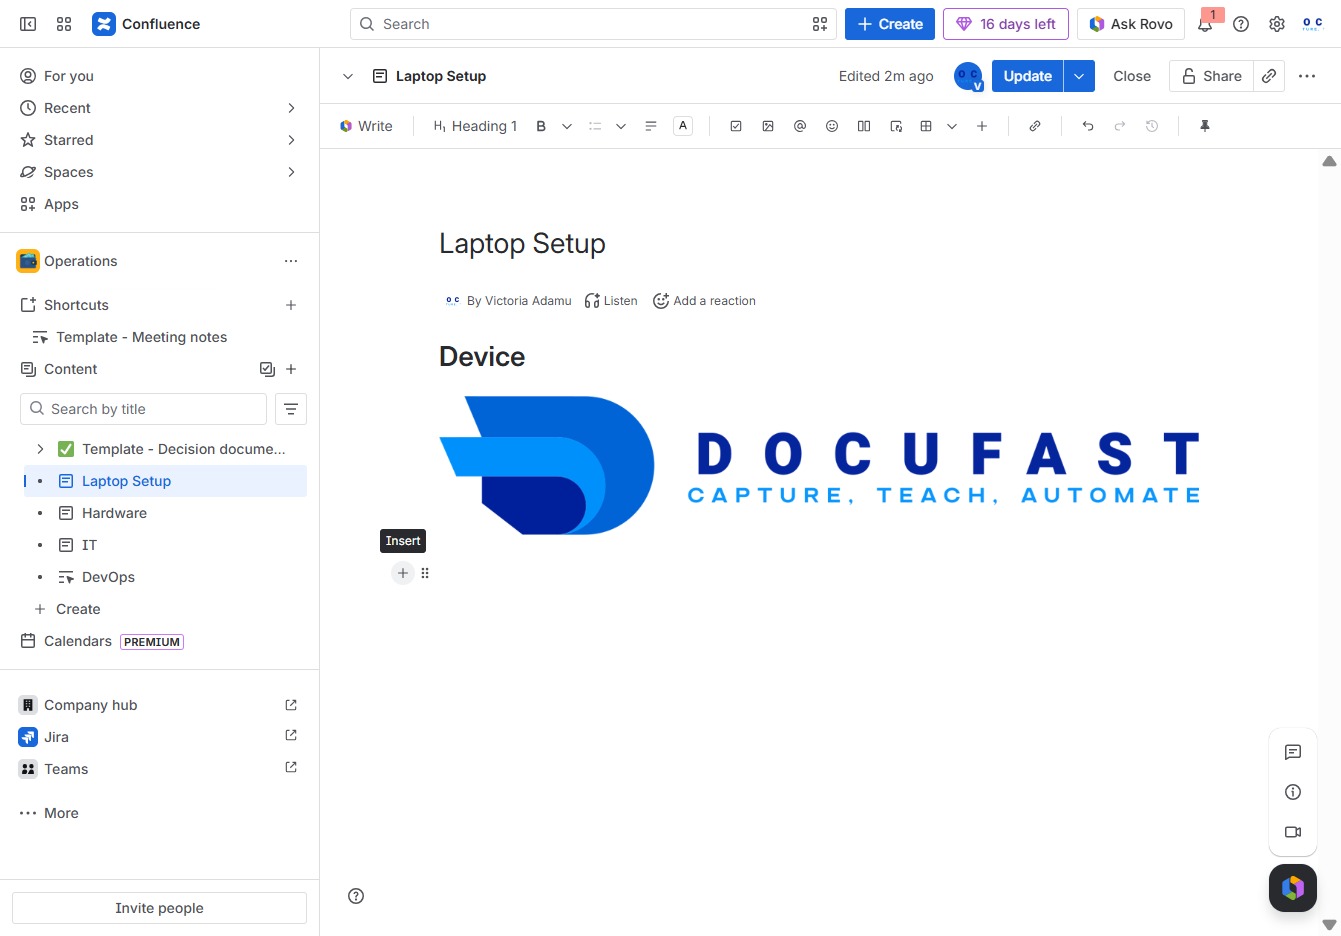
Task: Go to Confluence home via the logo
Action: [x=146, y=24]
